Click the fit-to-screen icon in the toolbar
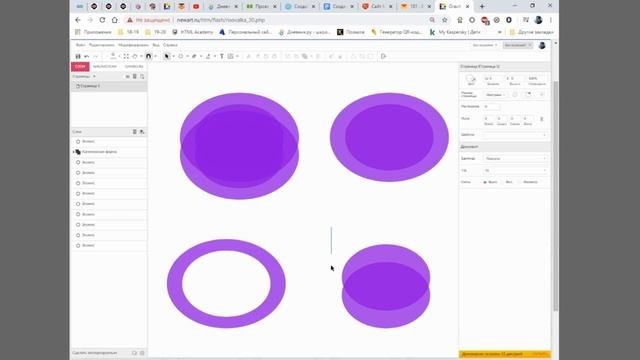 coord(126,56)
